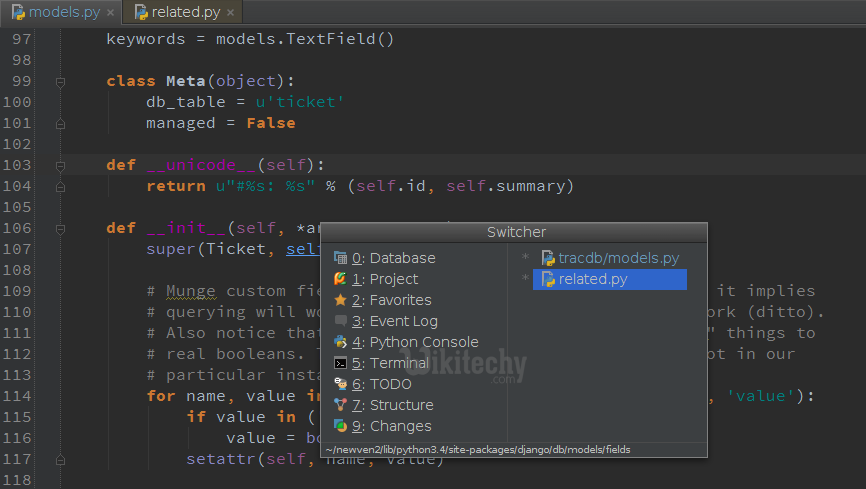Click the Python Console icon
Image resolution: width=866 pixels, height=489 pixels.
tap(341, 342)
